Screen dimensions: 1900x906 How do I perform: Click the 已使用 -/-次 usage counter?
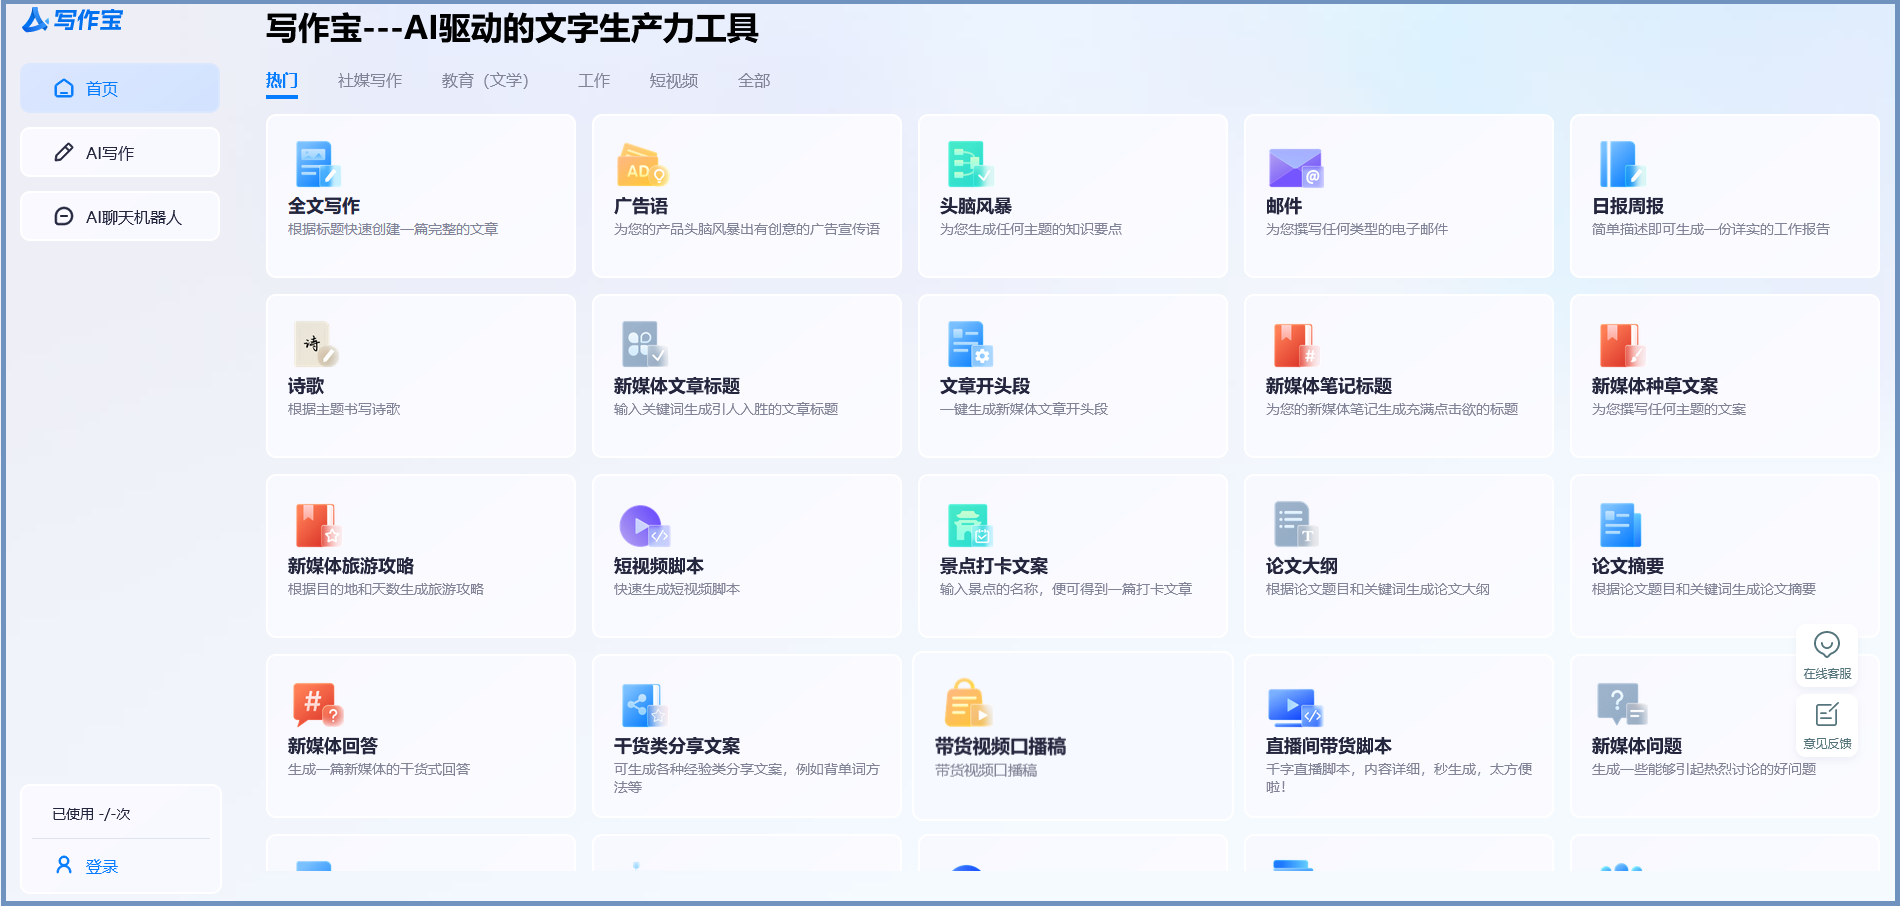91,814
